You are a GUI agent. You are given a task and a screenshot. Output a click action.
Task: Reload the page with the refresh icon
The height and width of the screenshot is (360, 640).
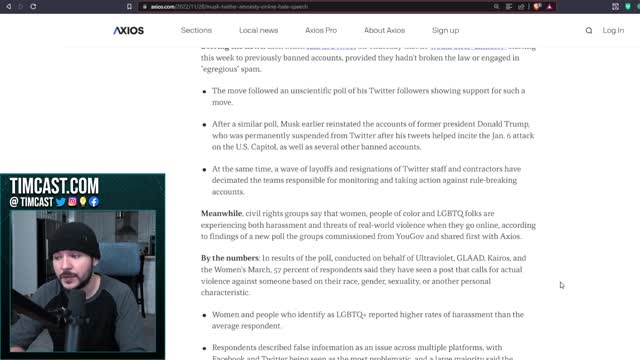pos(33,7)
